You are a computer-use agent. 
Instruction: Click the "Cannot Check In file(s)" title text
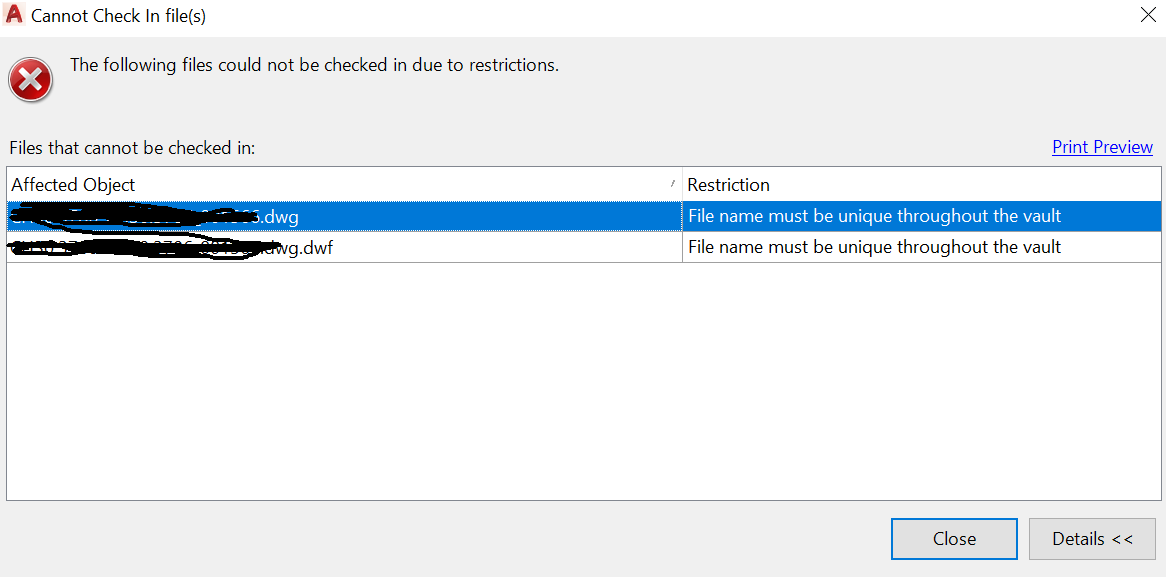coord(118,16)
